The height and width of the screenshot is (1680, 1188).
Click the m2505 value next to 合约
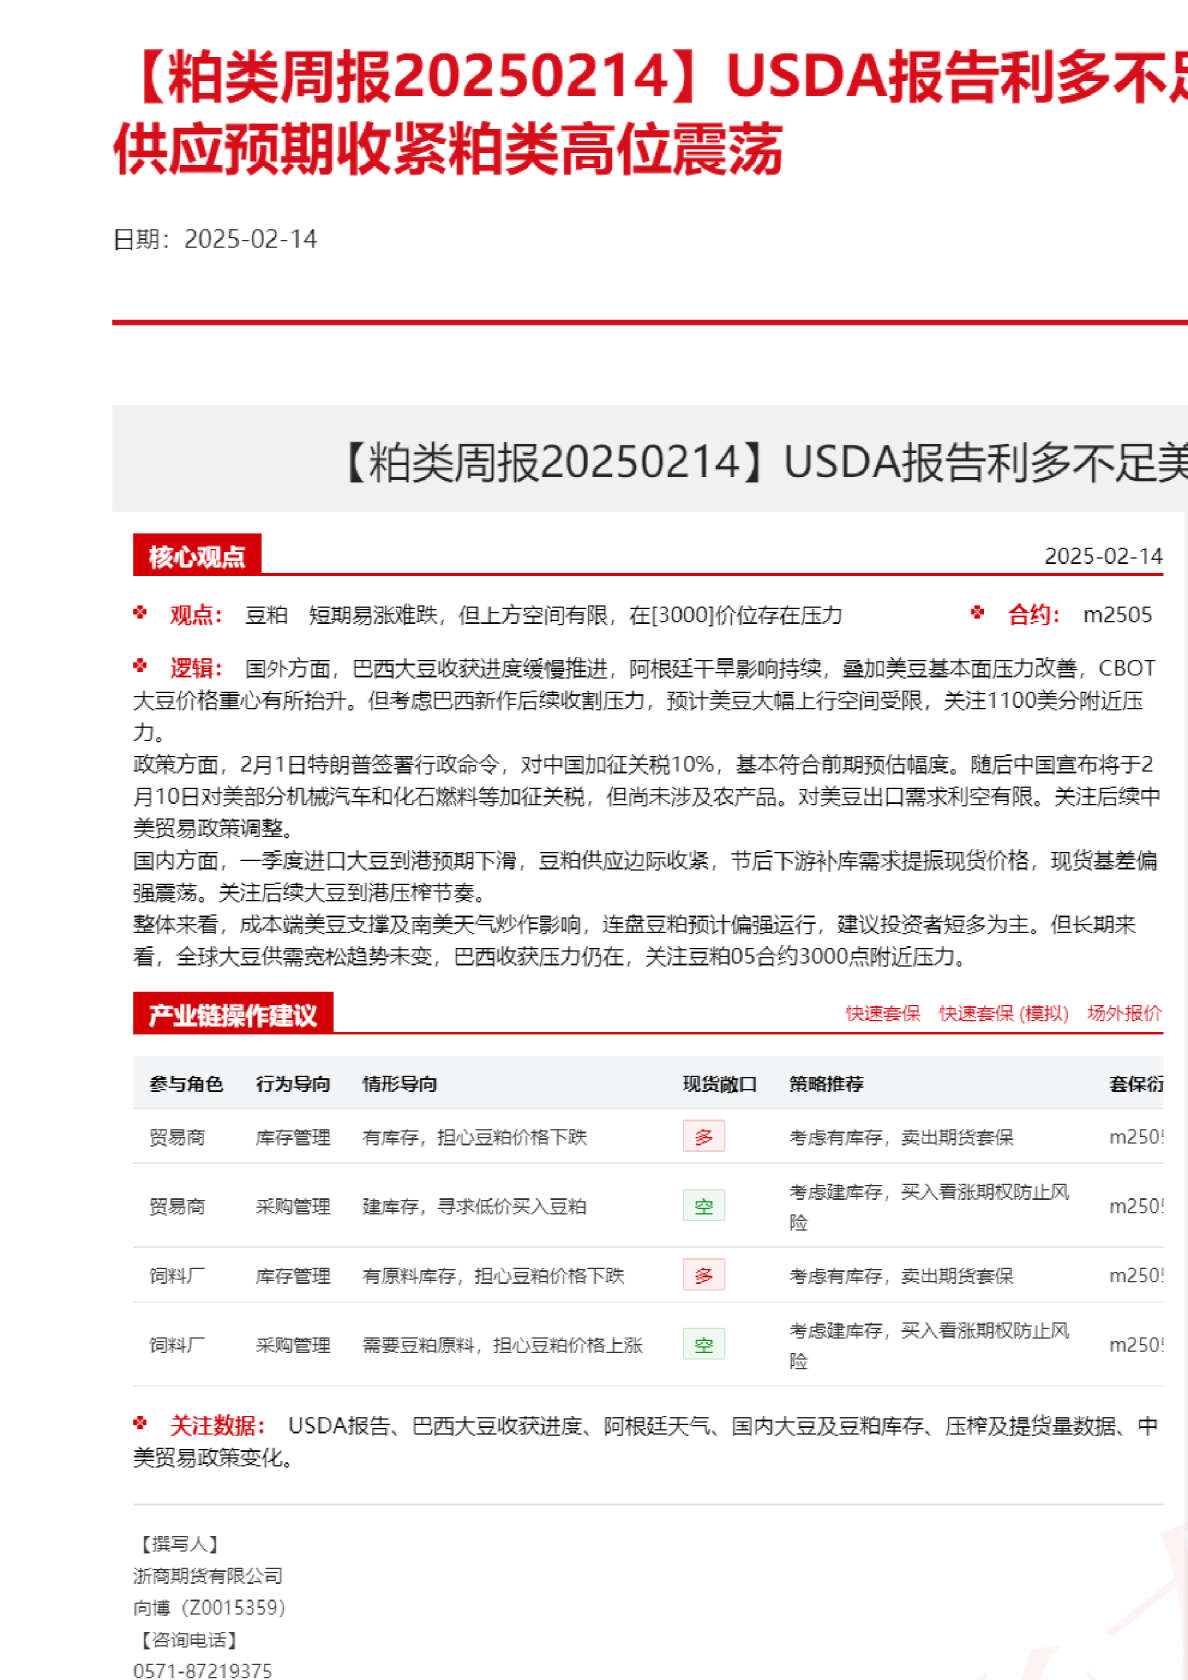[x=1117, y=615]
